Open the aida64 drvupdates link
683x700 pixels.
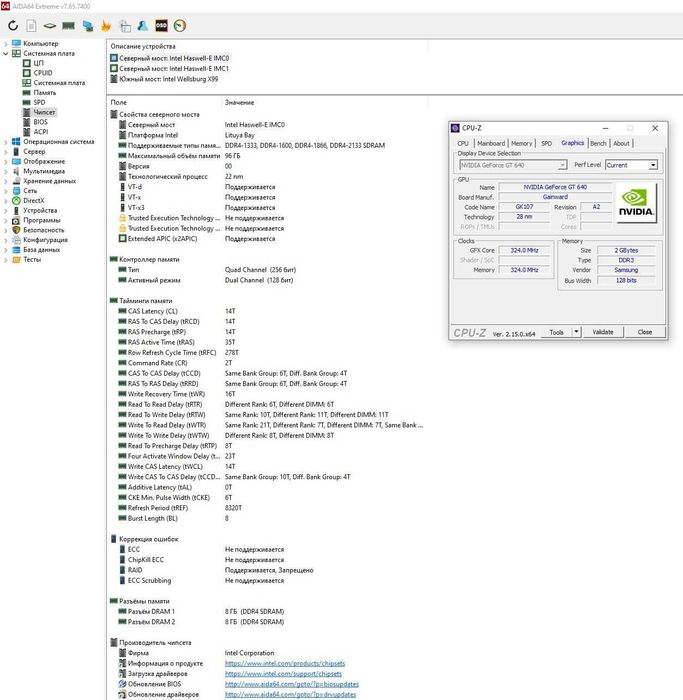click(290, 695)
